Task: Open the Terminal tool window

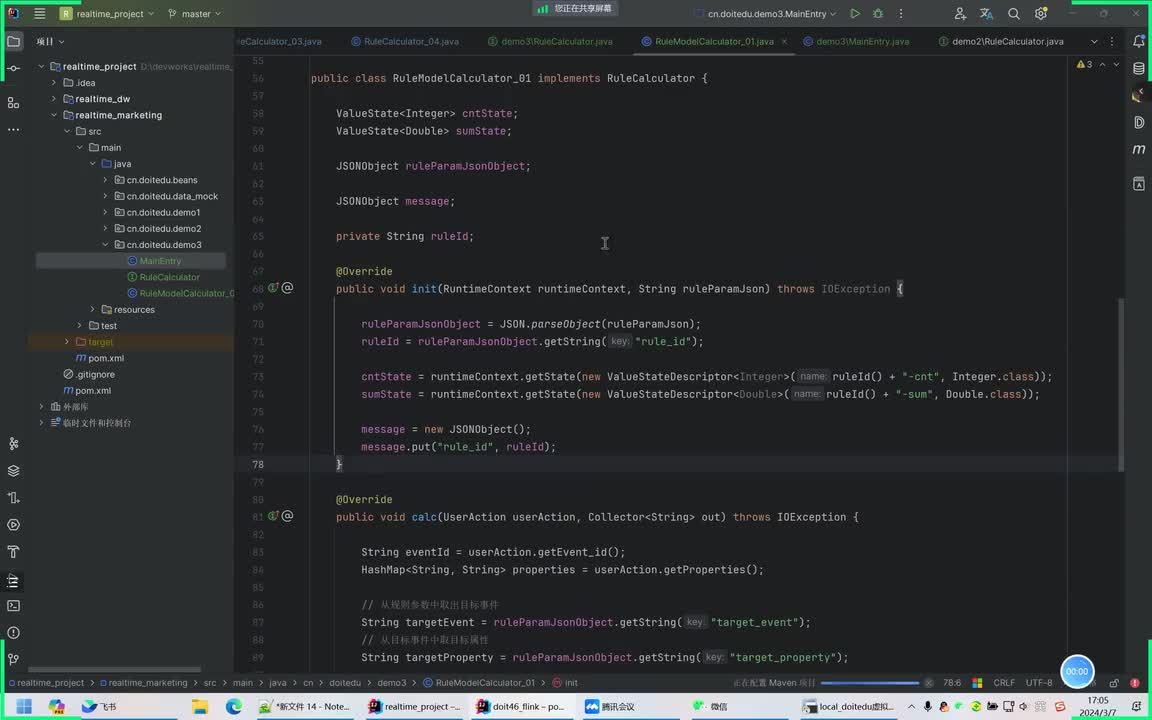Action: pos(13,606)
